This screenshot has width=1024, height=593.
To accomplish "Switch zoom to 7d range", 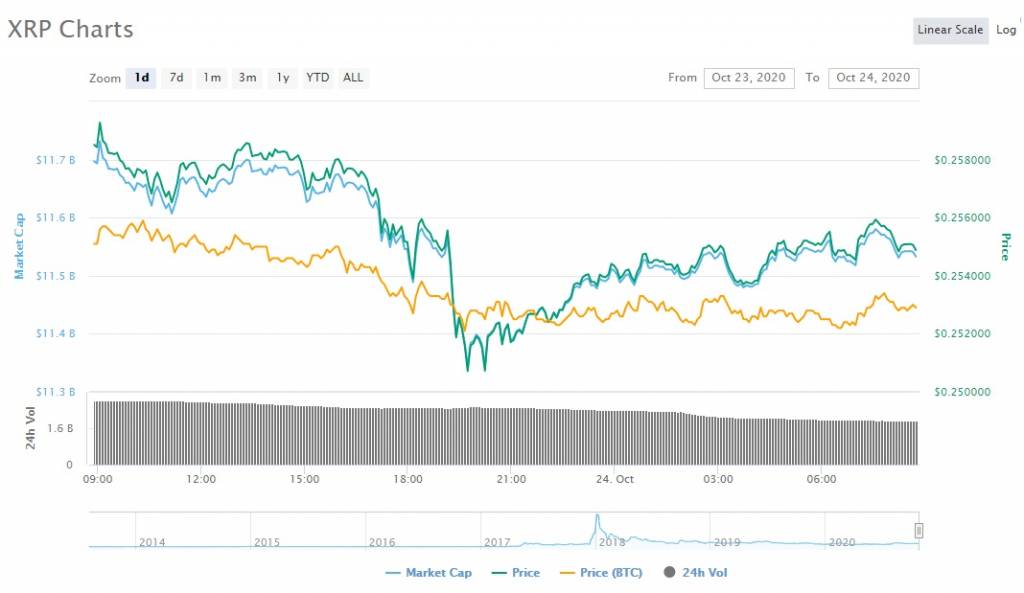I will pos(176,78).
